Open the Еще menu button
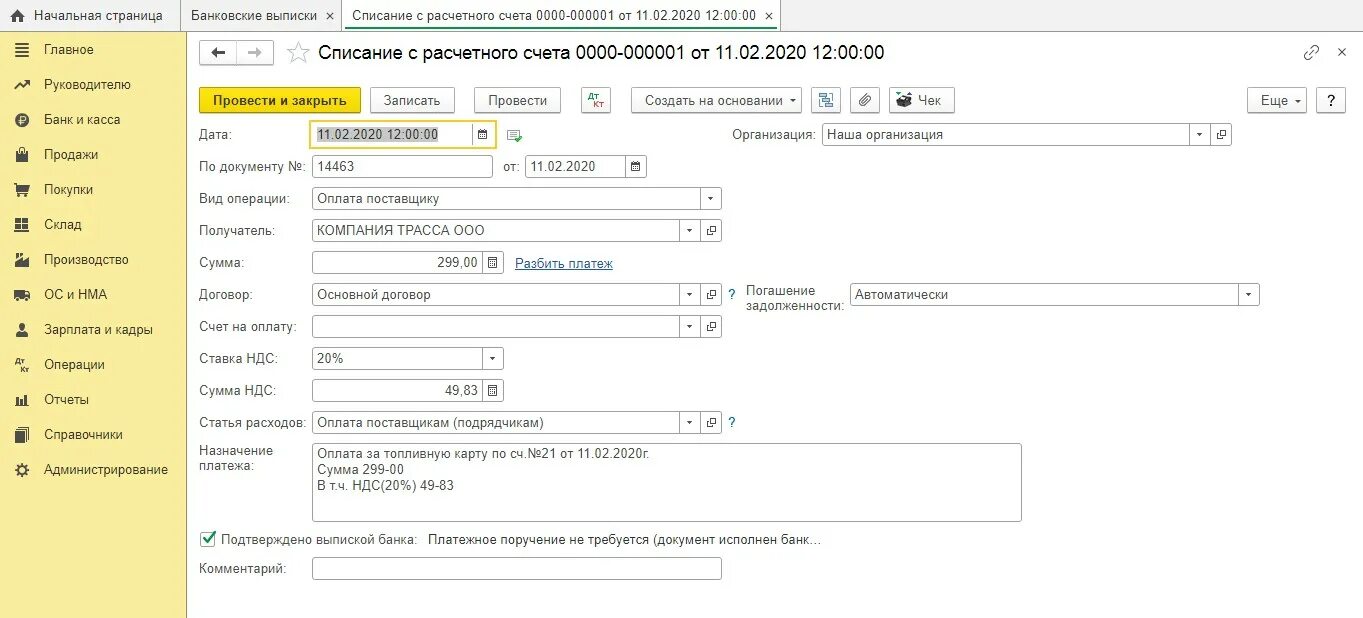 pyautogui.click(x=1277, y=100)
